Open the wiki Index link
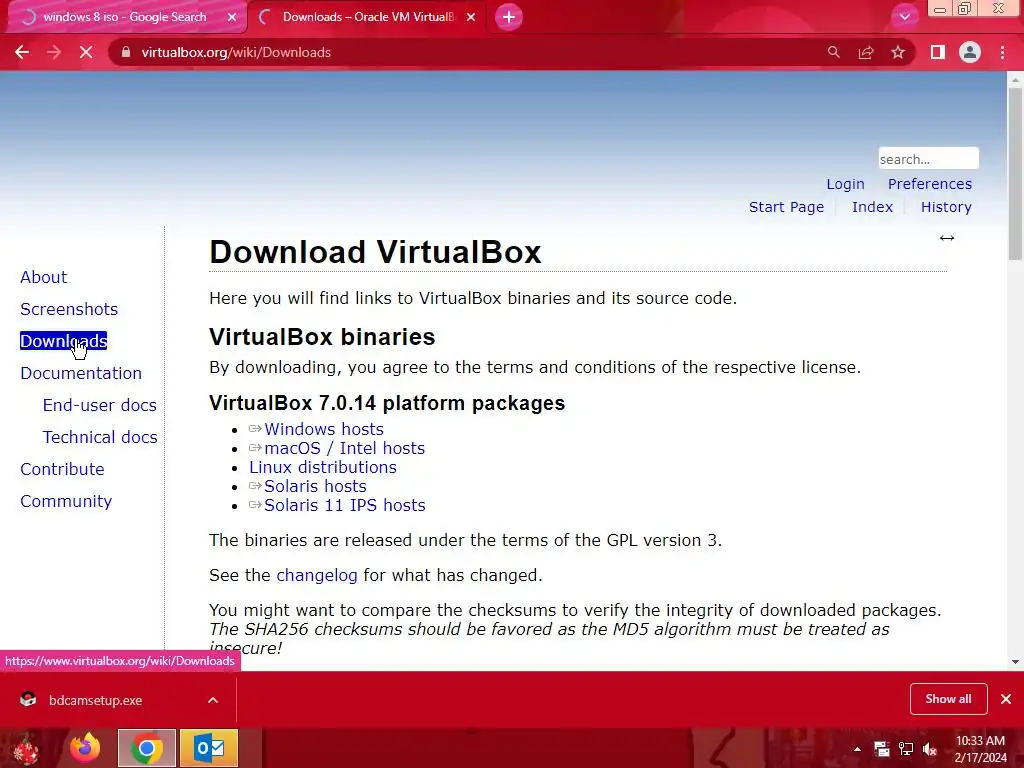This screenshot has width=1024, height=768. [x=872, y=207]
